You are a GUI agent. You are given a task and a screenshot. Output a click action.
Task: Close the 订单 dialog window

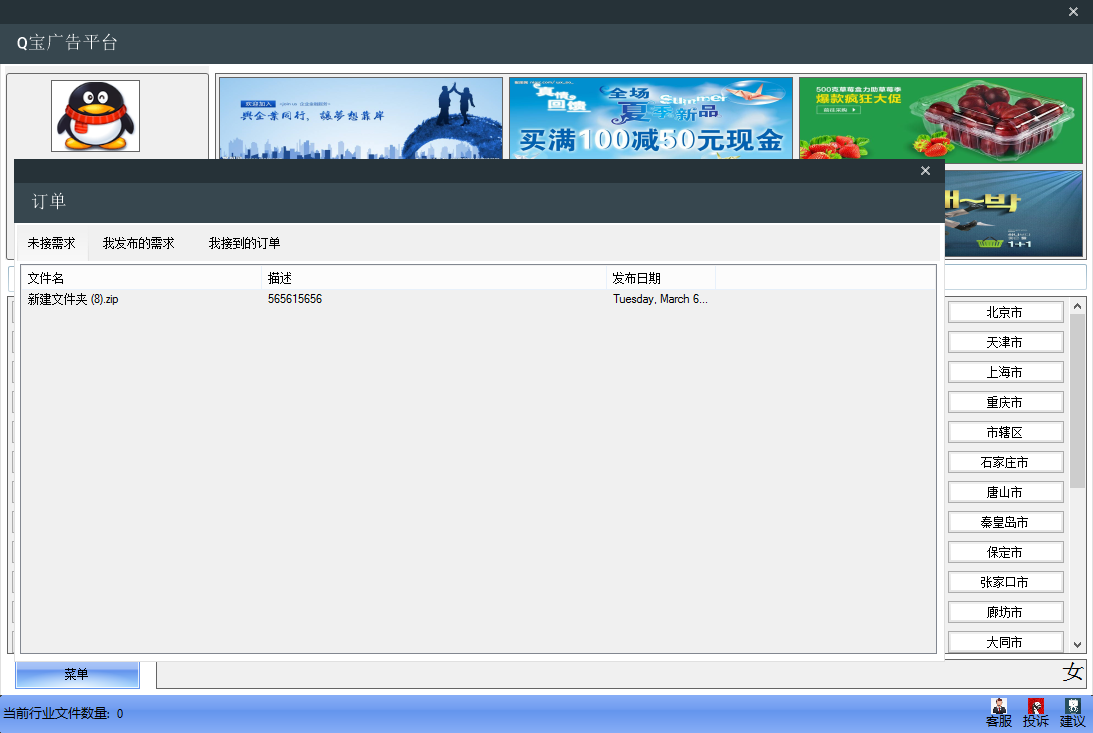(x=925, y=171)
